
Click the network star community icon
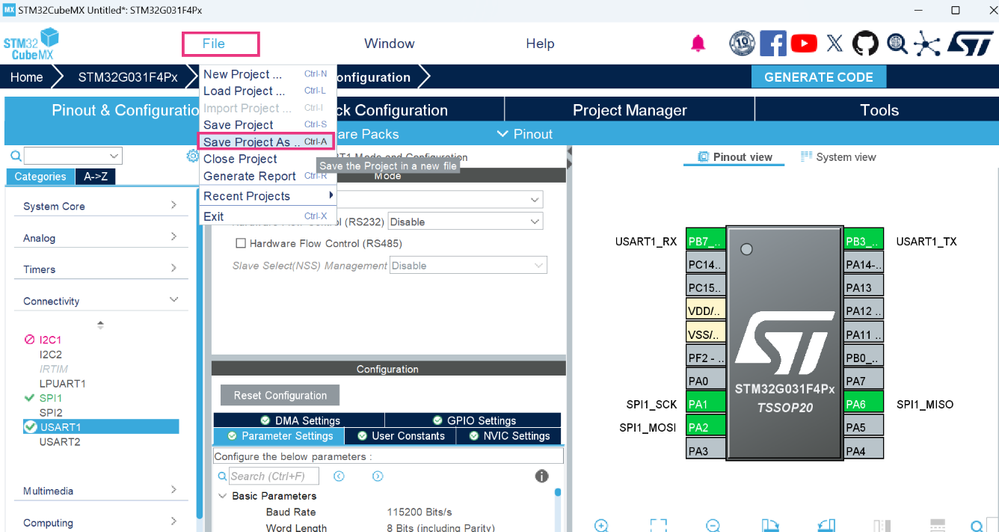[927, 43]
